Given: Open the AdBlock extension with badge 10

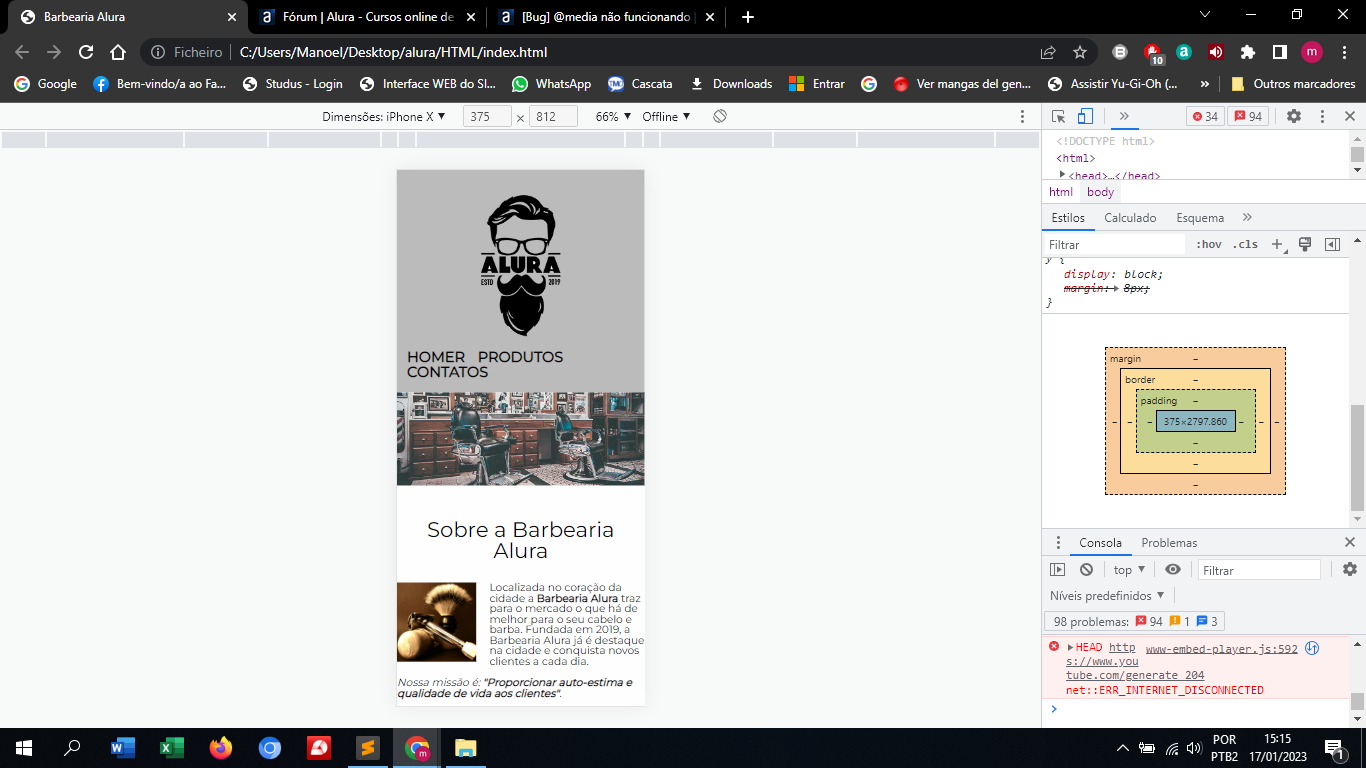Looking at the screenshot, I should pos(1153,52).
